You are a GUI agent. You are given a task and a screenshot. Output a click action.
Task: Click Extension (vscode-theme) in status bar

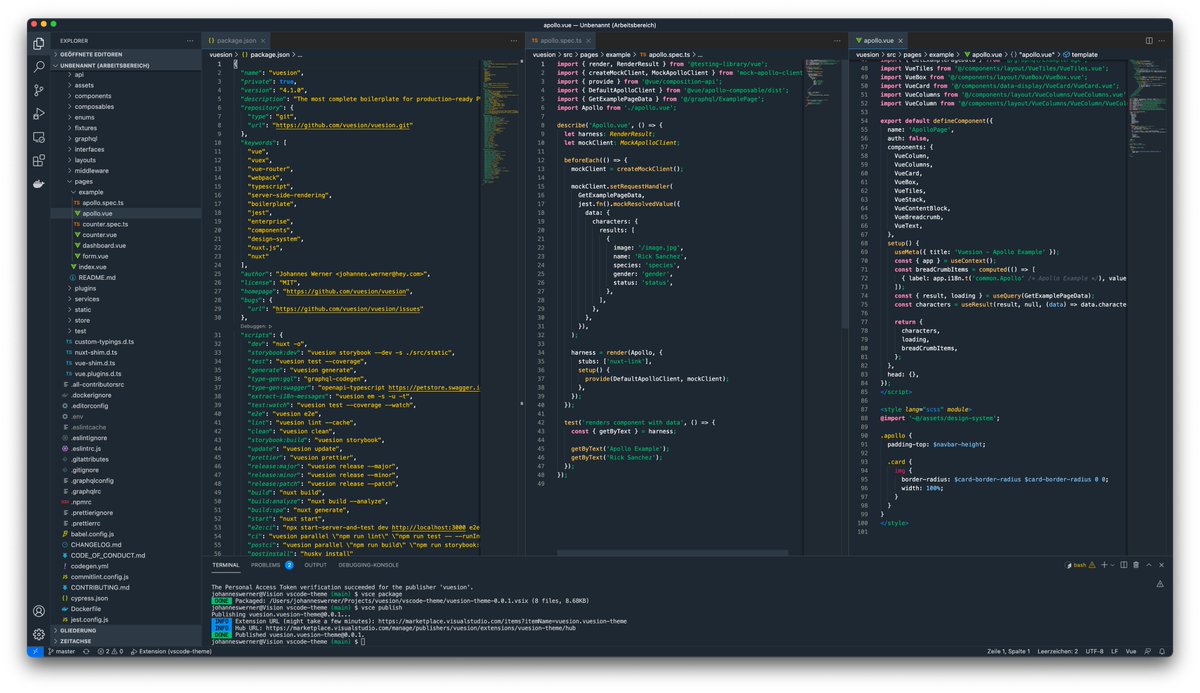tap(170, 651)
